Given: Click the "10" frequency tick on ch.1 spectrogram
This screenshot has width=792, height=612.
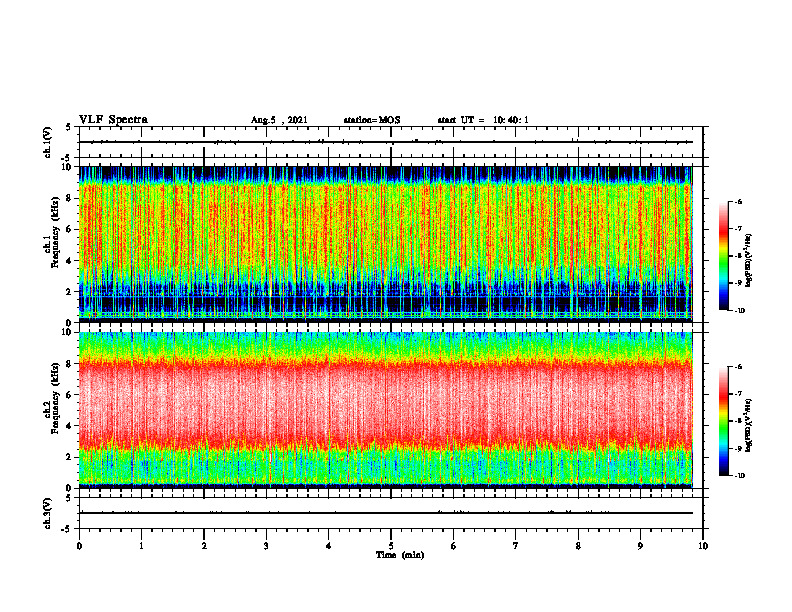Looking at the screenshot, I should point(69,167).
